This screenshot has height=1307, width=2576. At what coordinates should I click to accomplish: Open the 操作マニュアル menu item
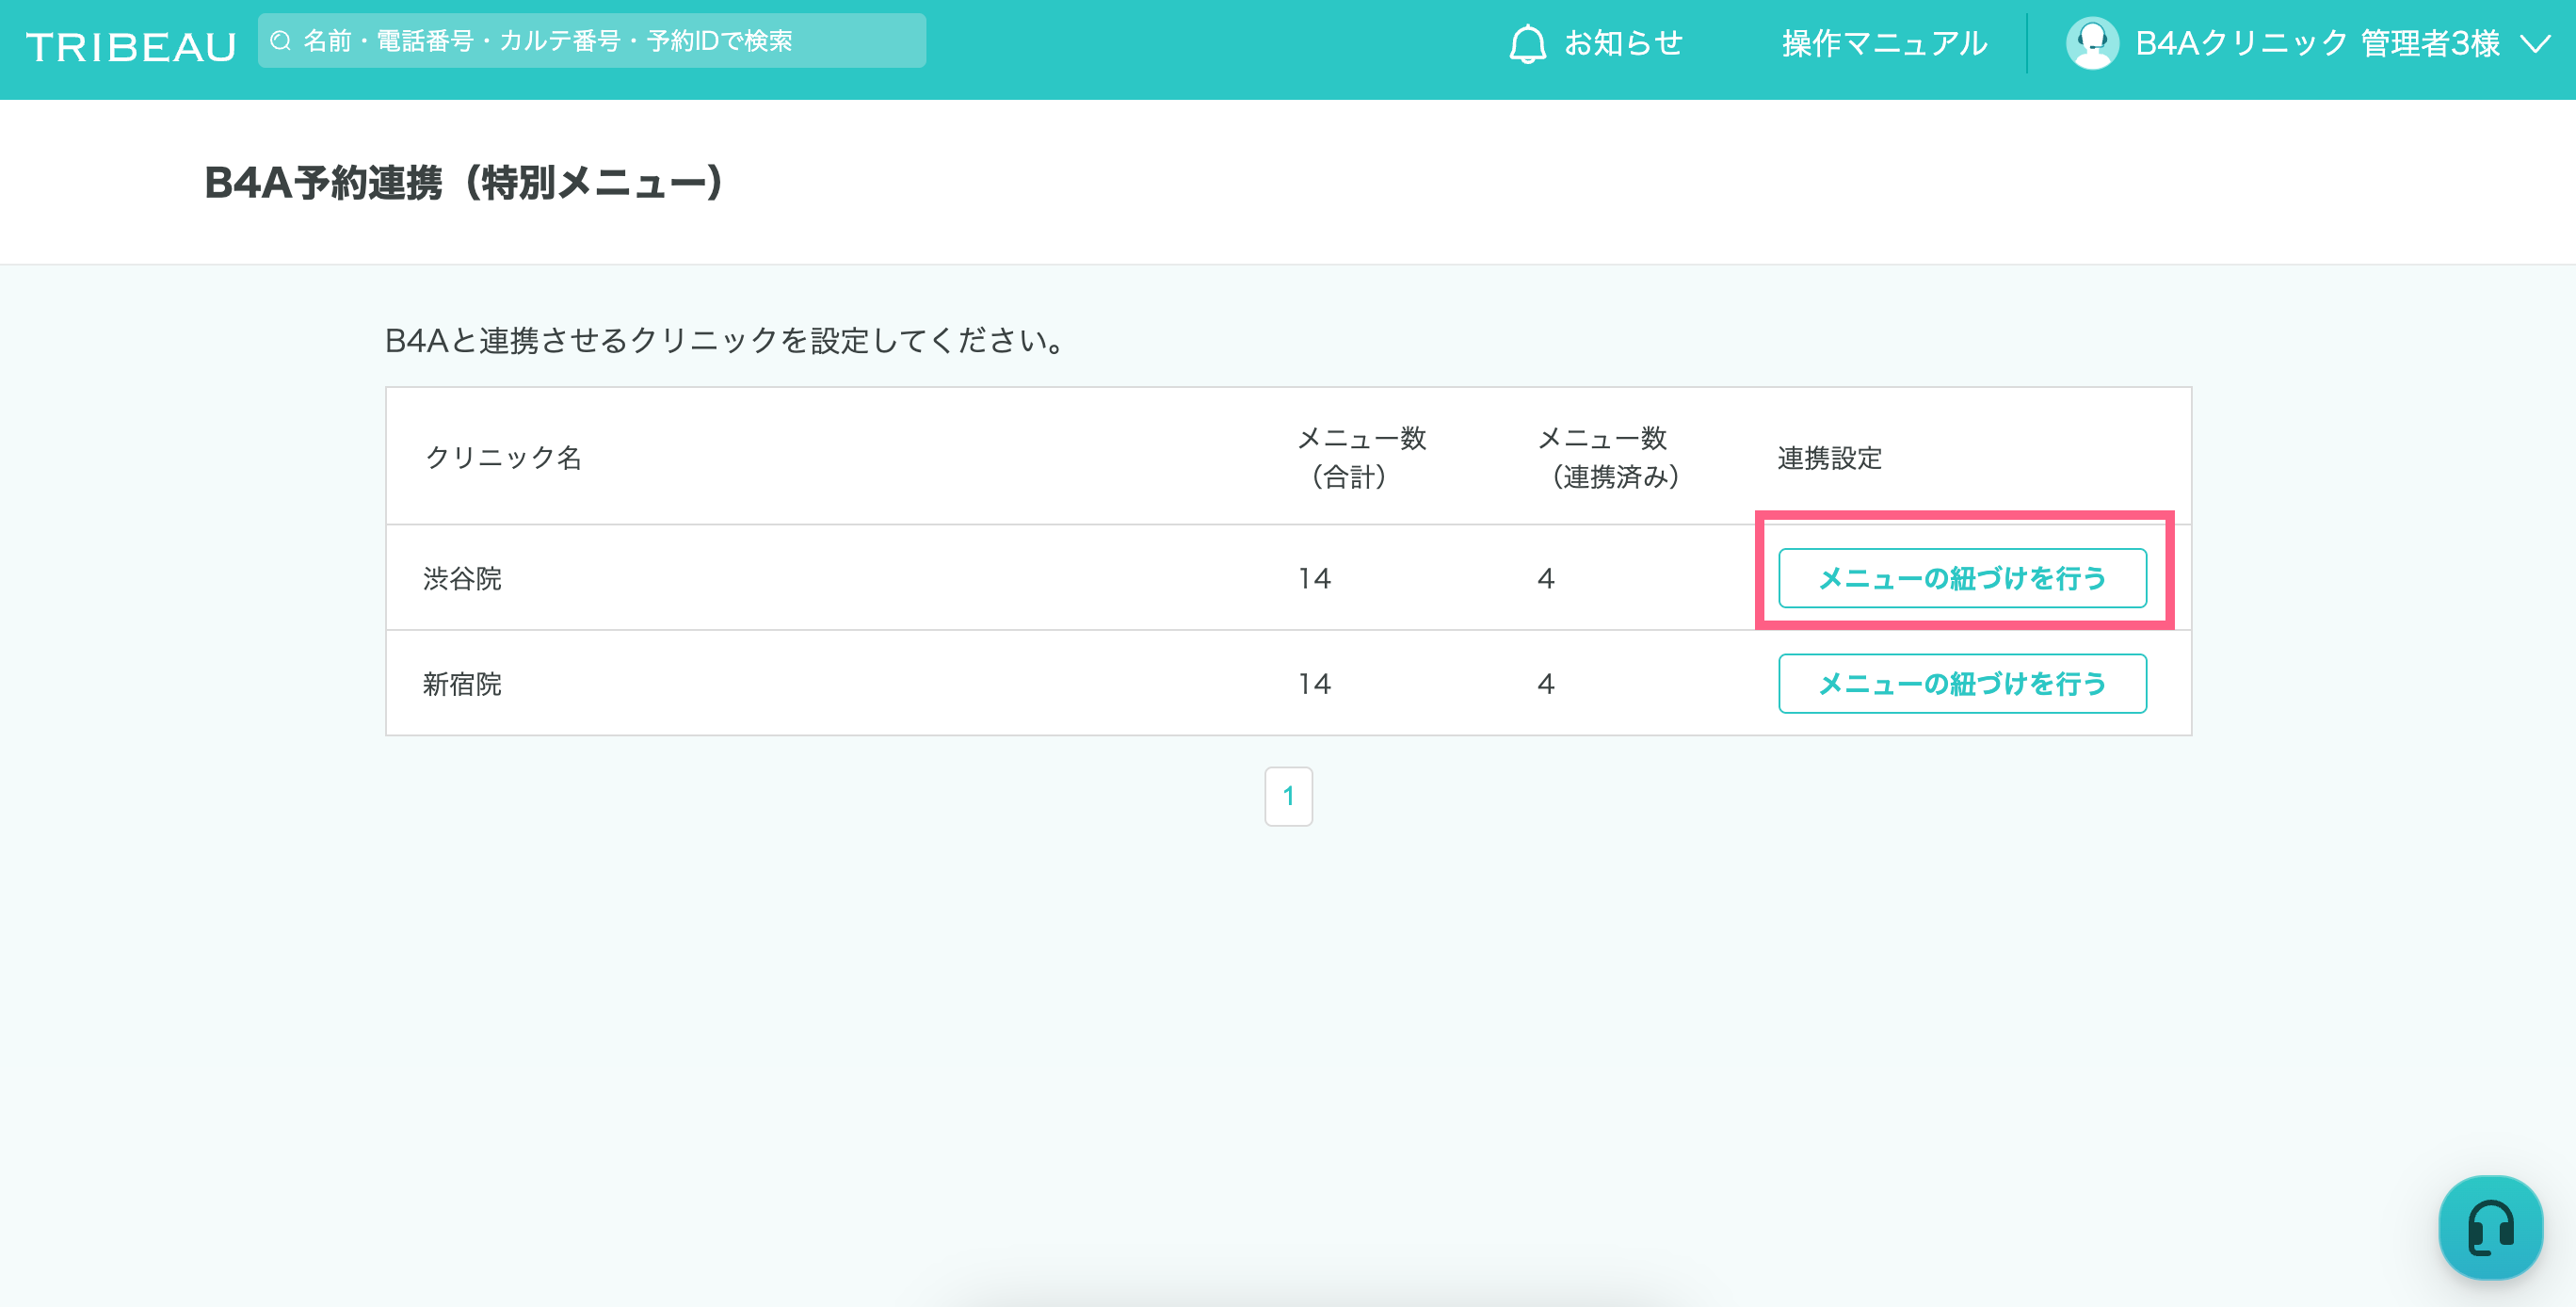click(x=1884, y=44)
